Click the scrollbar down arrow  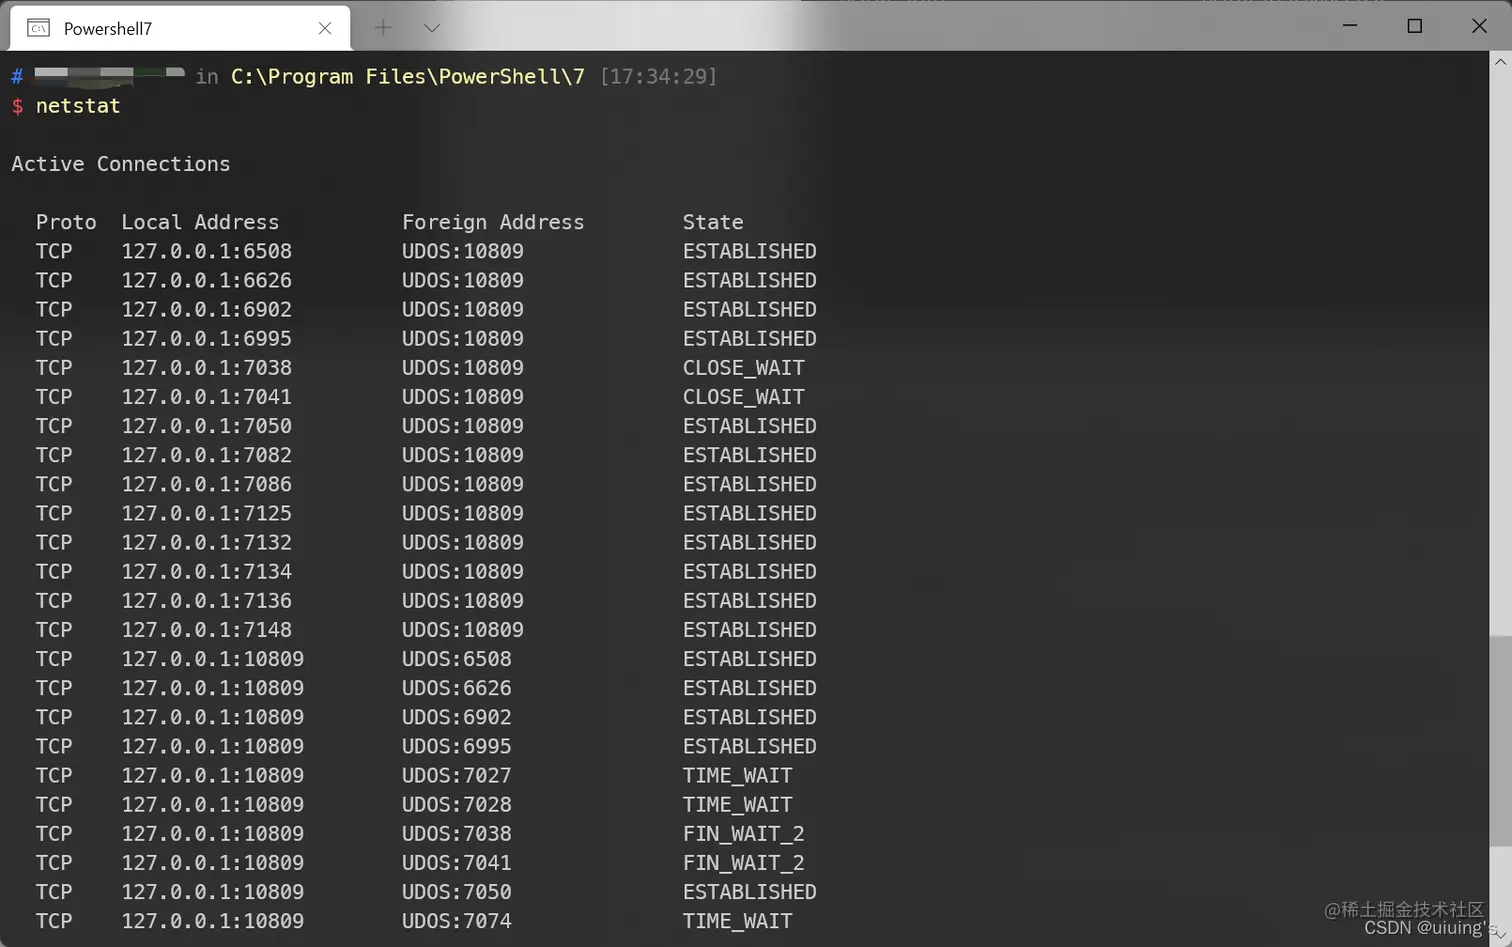coord(1500,936)
